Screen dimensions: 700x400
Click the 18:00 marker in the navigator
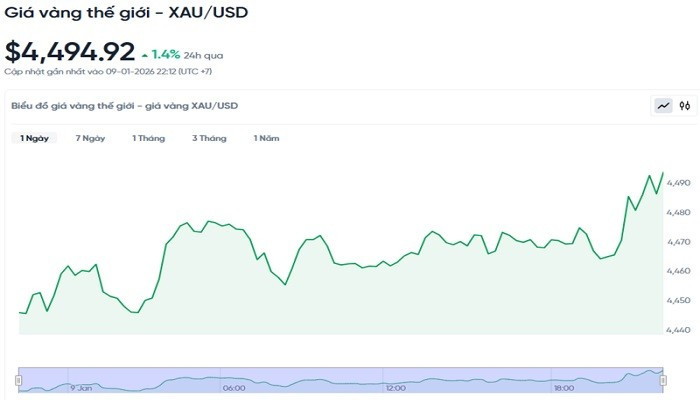(x=563, y=387)
